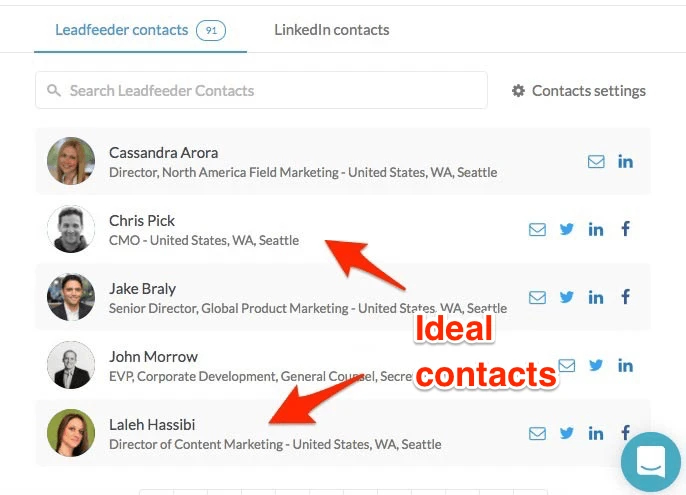Select the John Morrow contact row
The height and width of the screenshot is (495, 686).
click(x=300, y=365)
